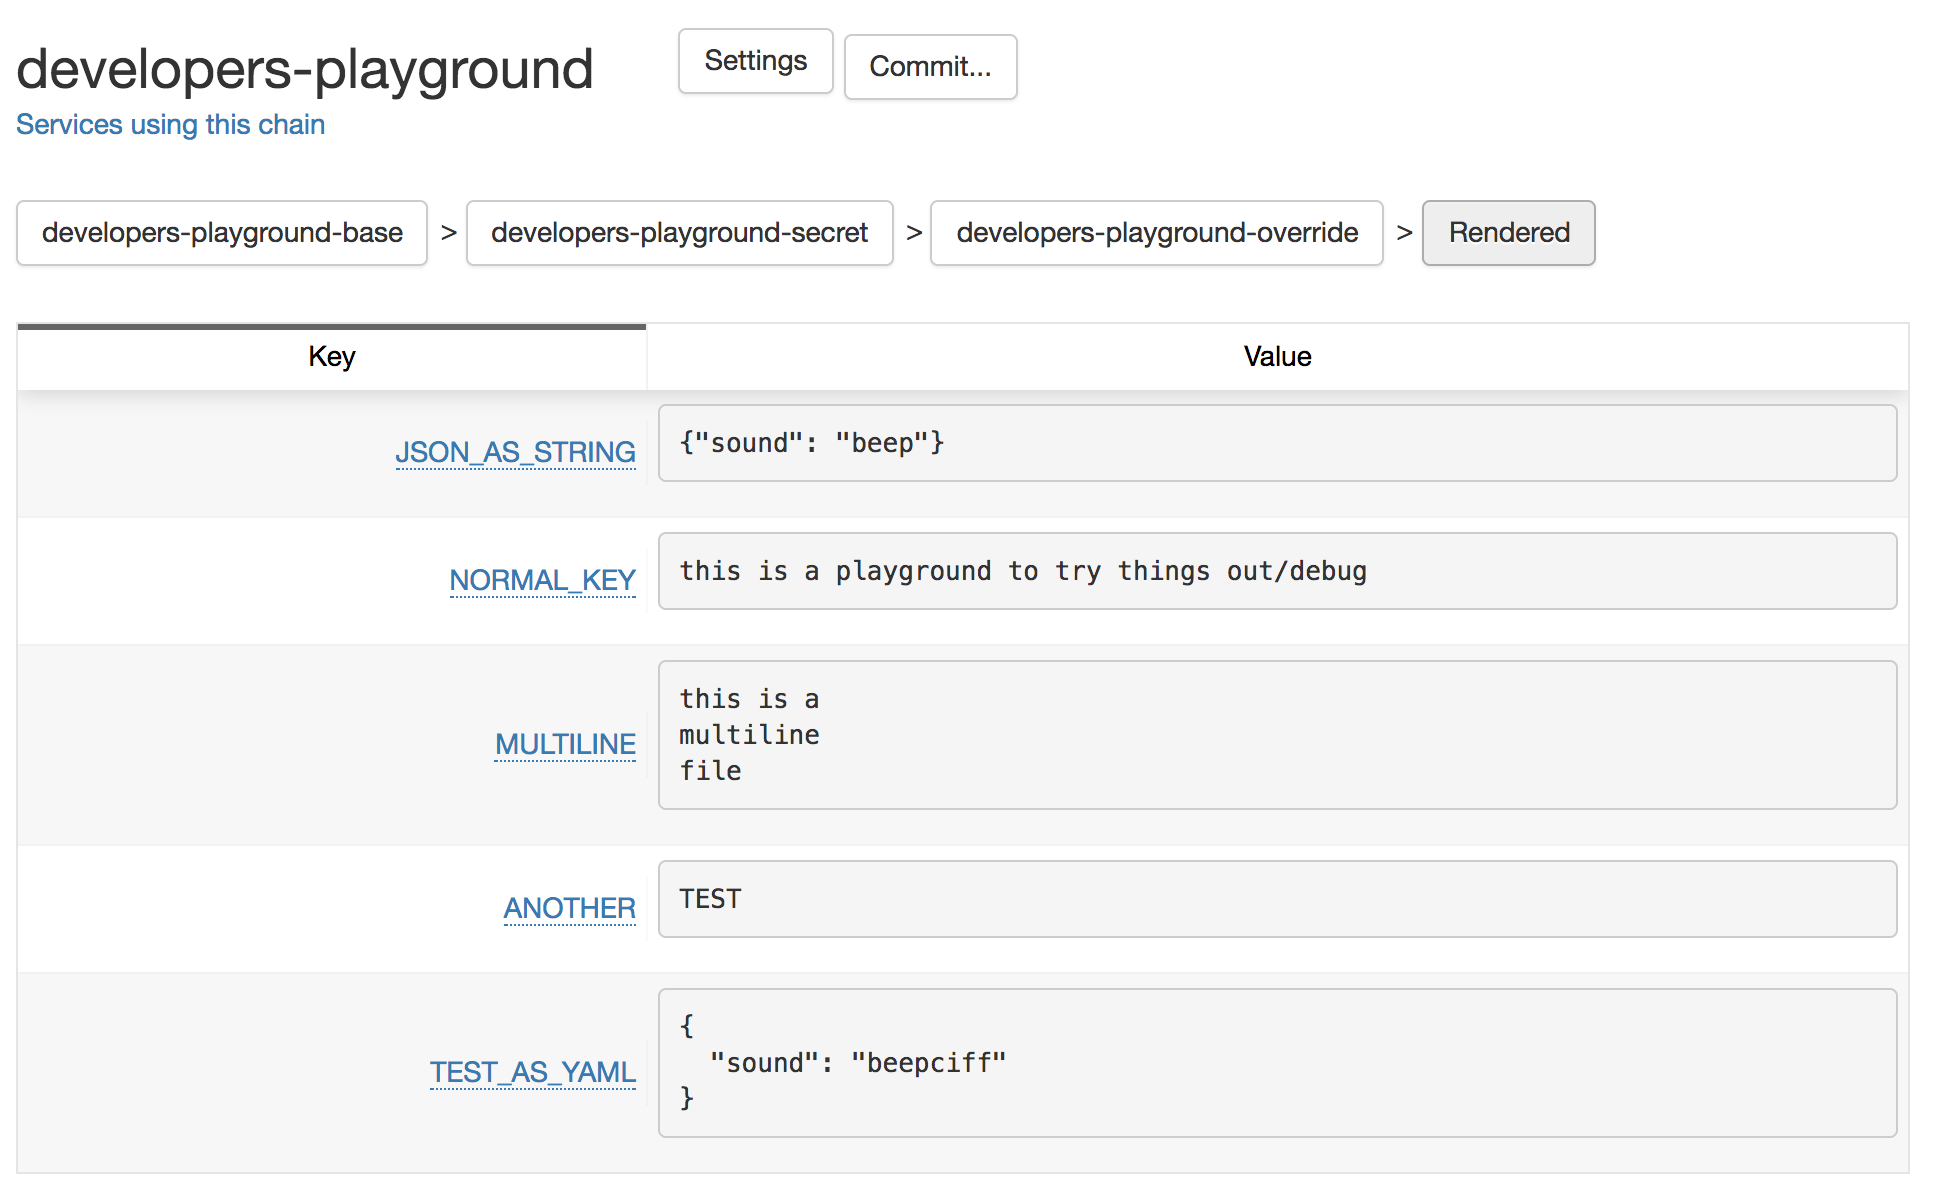Open the ANOTHER key link
Image resolution: width=1948 pixels, height=1202 pixels.
(x=569, y=908)
